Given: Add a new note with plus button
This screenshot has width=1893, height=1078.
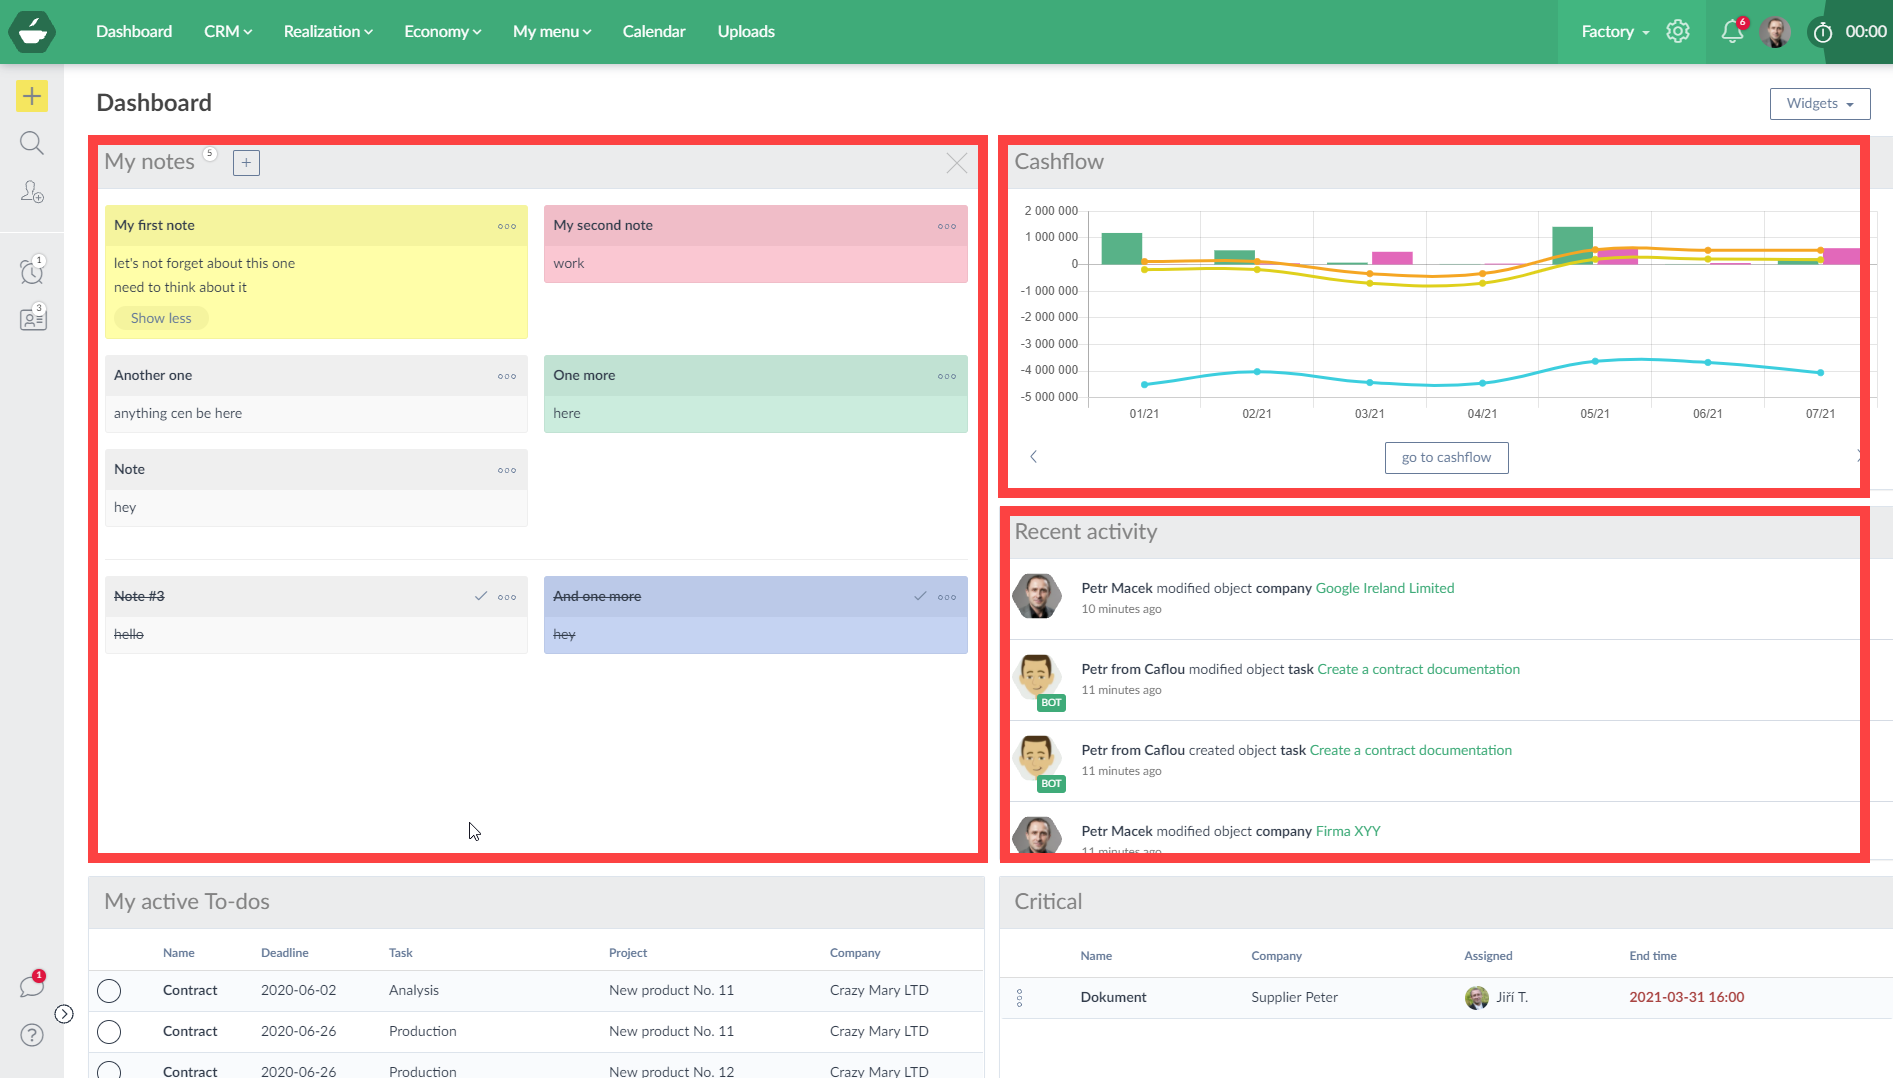Looking at the screenshot, I should [x=246, y=163].
